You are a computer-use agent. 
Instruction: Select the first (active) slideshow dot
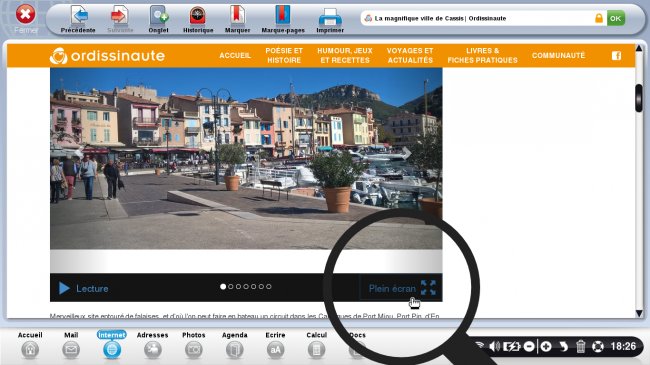[x=223, y=287]
